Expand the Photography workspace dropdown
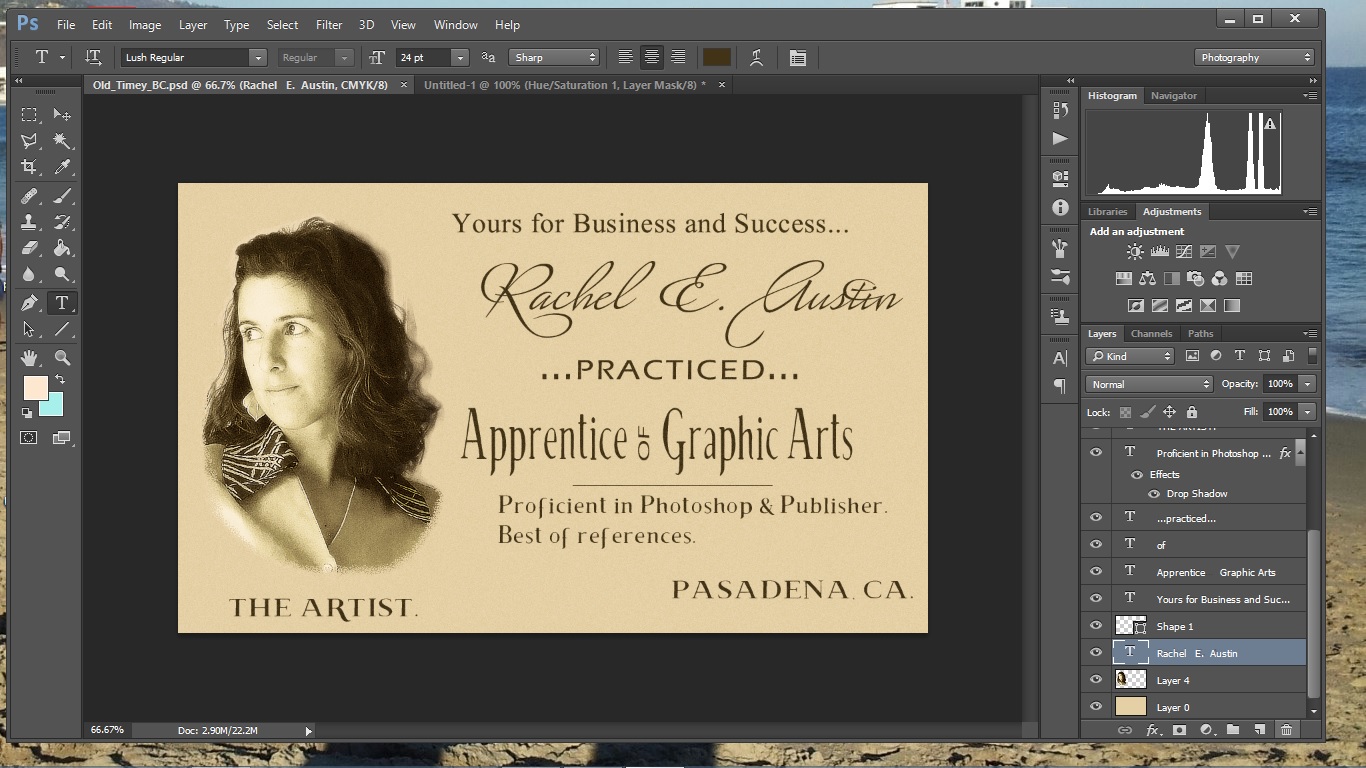The width and height of the screenshot is (1366, 768). point(1254,58)
